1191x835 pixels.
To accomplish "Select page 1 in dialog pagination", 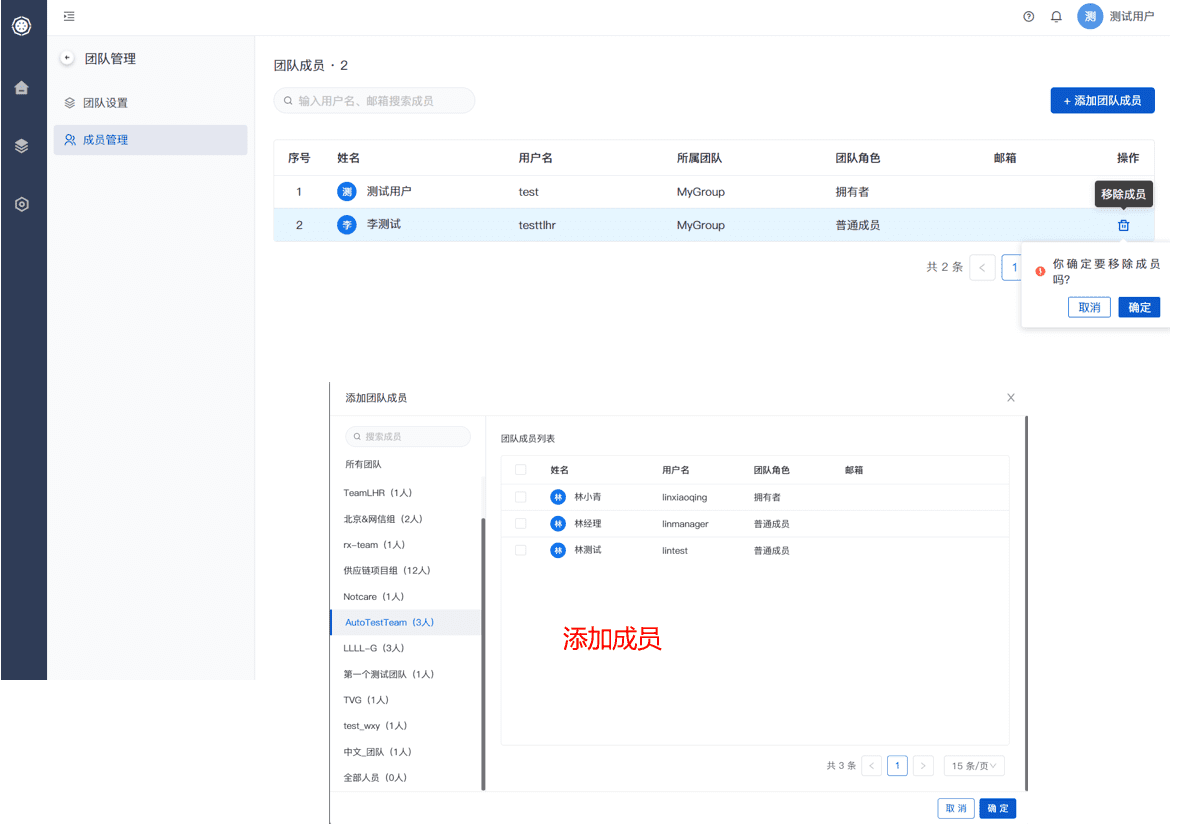I will click(x=897, y=766).
